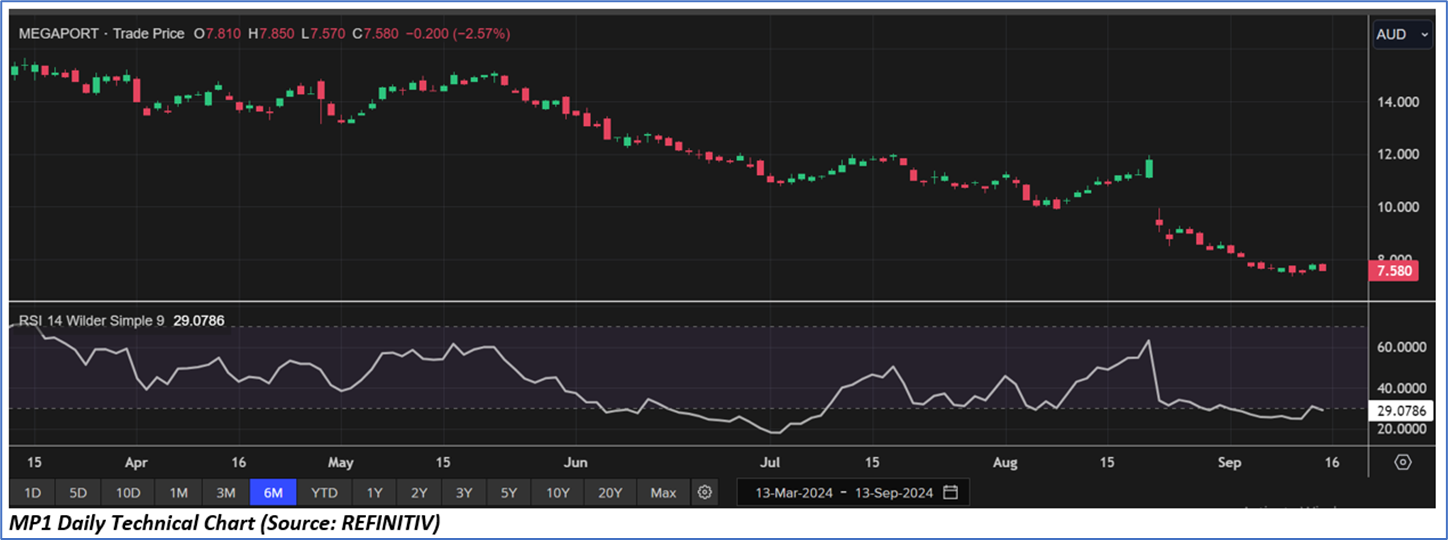
Task: Switch to the 6M time range
Action: 273,492
